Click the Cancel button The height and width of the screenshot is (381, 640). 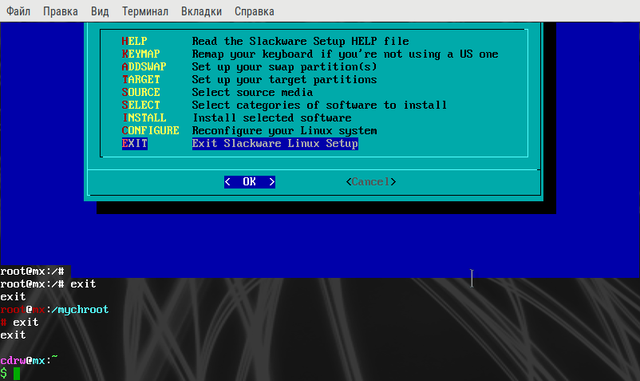(x=371, y=182)
